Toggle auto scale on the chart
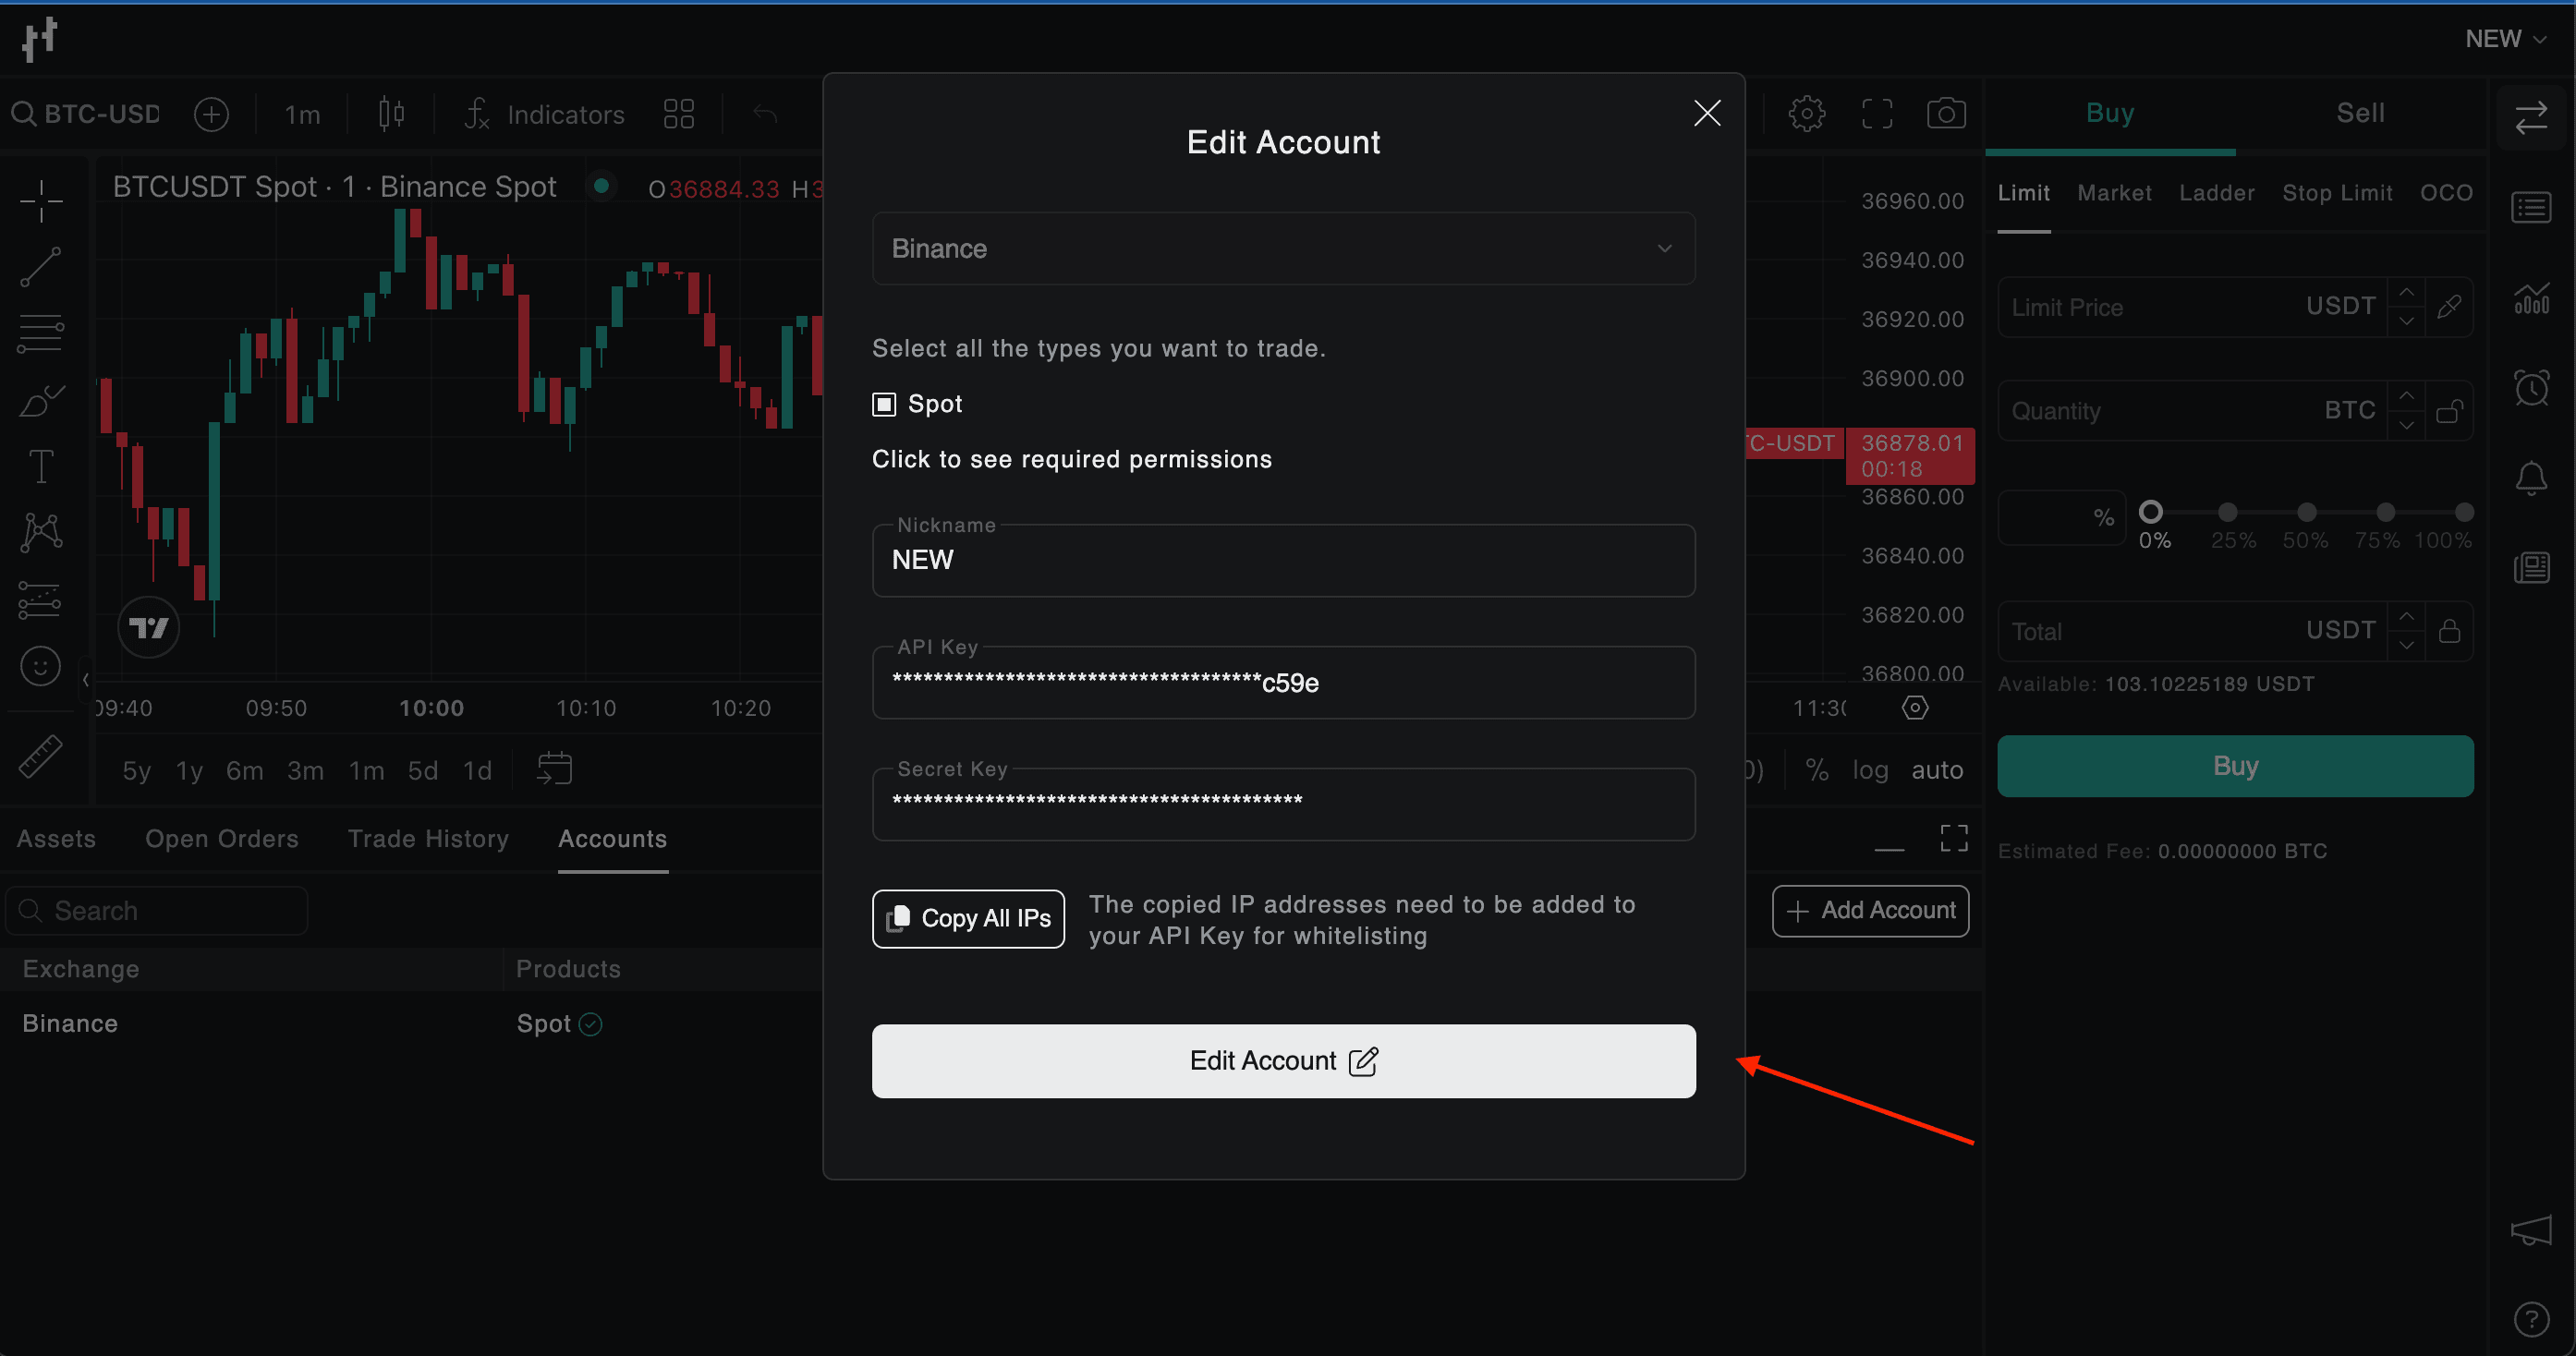 coord(1937,769)
